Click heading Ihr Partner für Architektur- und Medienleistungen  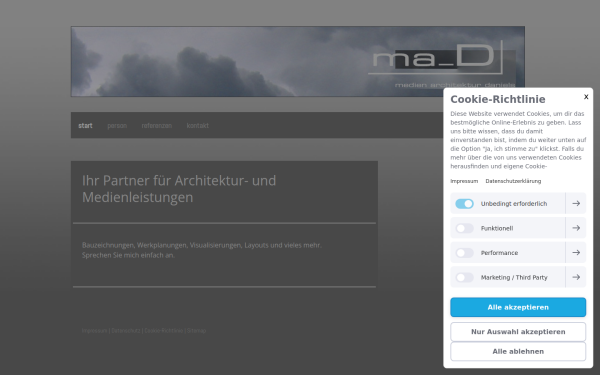pos(179,189)
